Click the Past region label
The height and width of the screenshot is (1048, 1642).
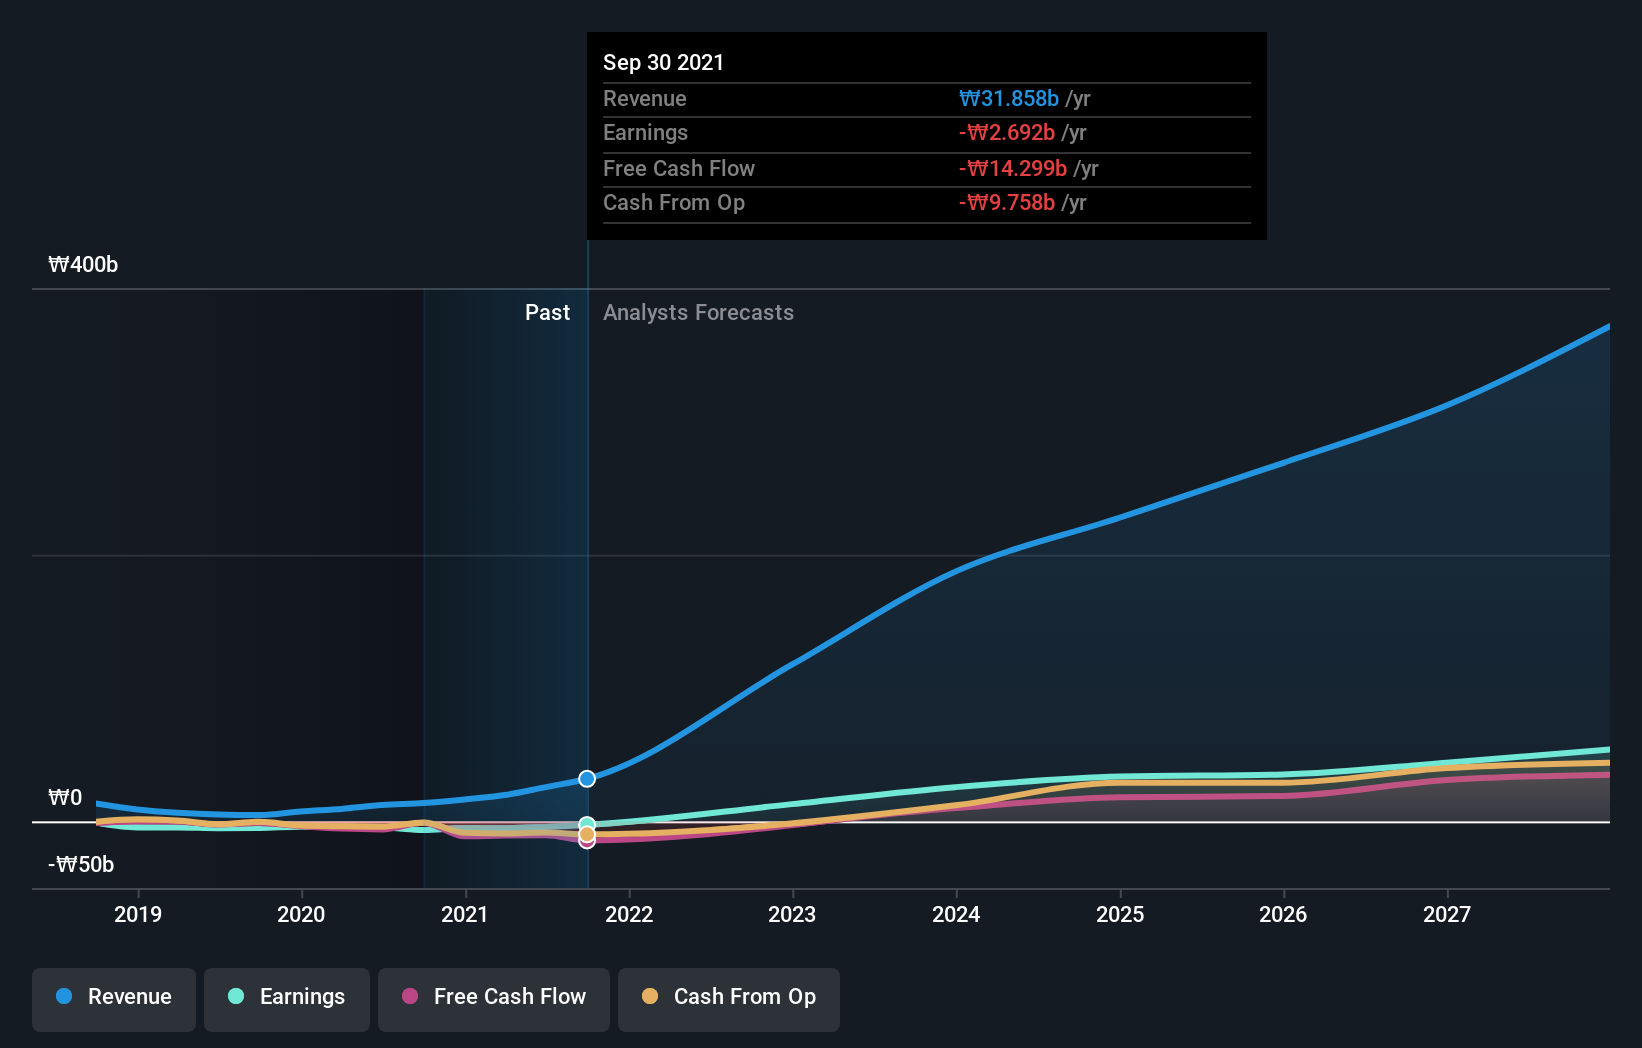547,312
